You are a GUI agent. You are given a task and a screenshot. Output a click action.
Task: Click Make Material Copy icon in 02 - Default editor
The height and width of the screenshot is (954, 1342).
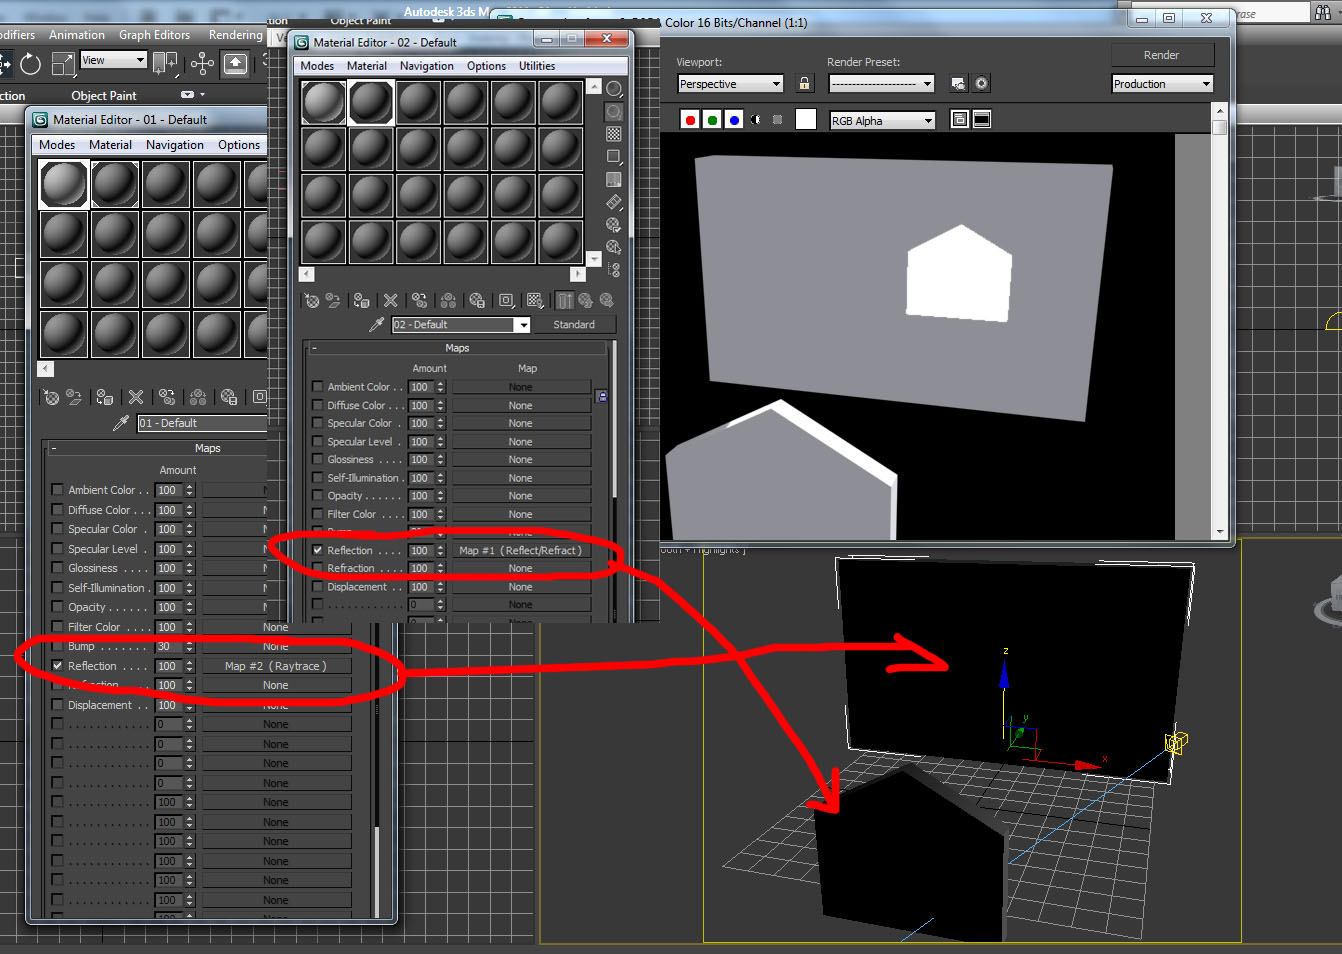click(x=419, y=300)
